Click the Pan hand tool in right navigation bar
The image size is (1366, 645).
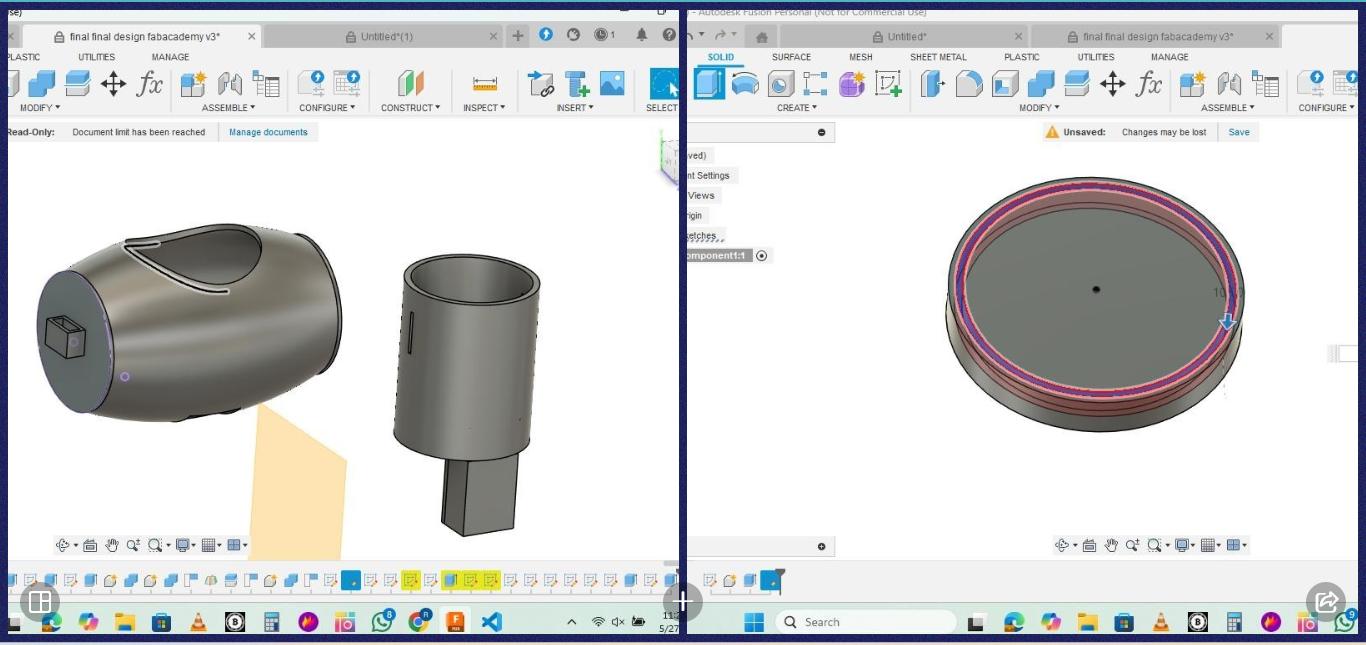tap(1111, 545)
